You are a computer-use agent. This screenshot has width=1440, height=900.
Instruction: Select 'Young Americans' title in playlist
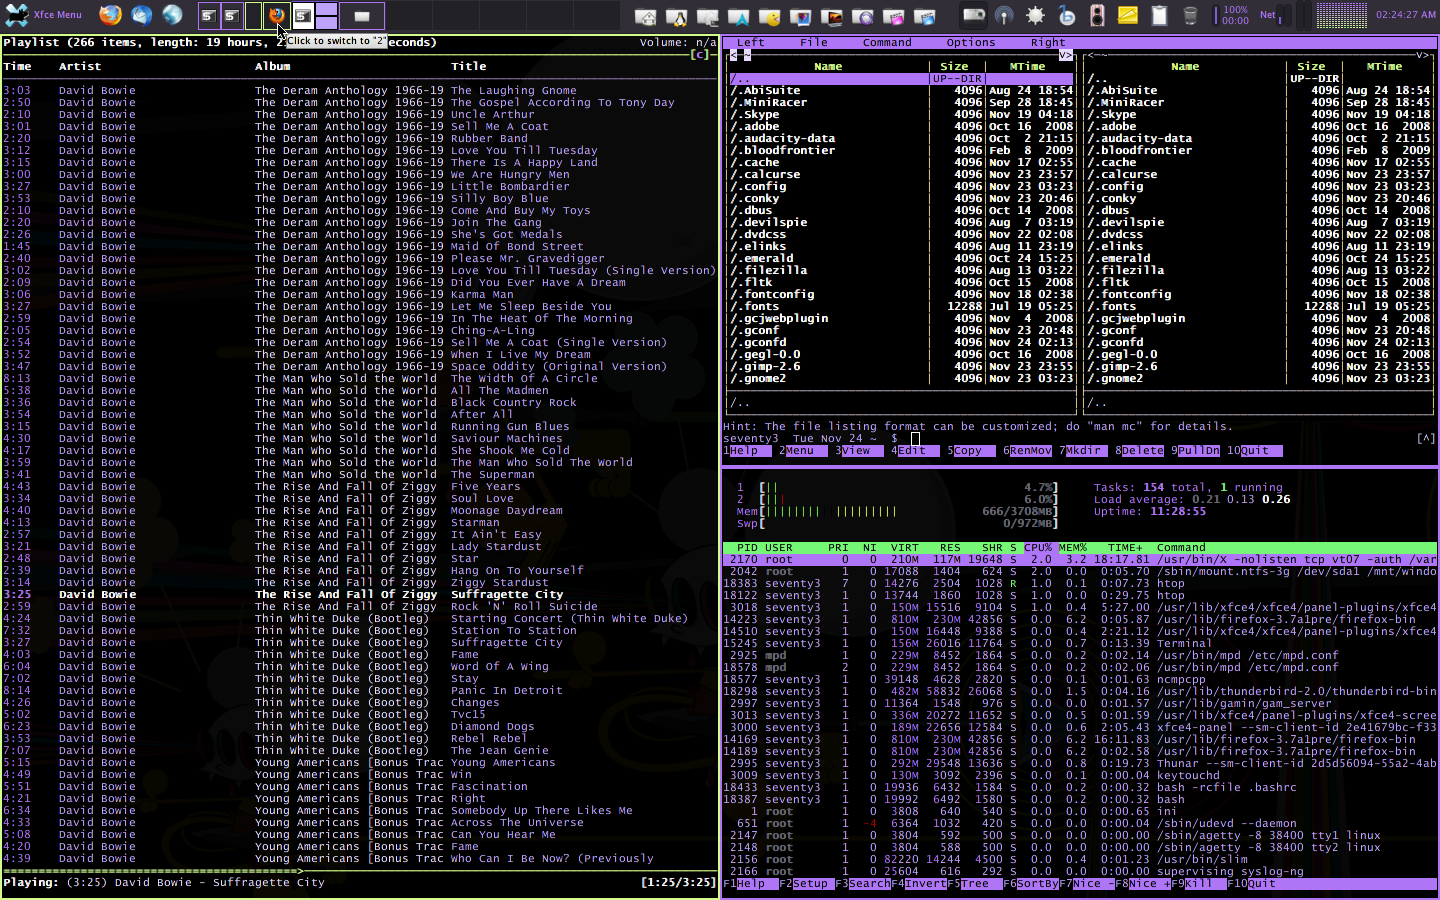pos(503,763)
